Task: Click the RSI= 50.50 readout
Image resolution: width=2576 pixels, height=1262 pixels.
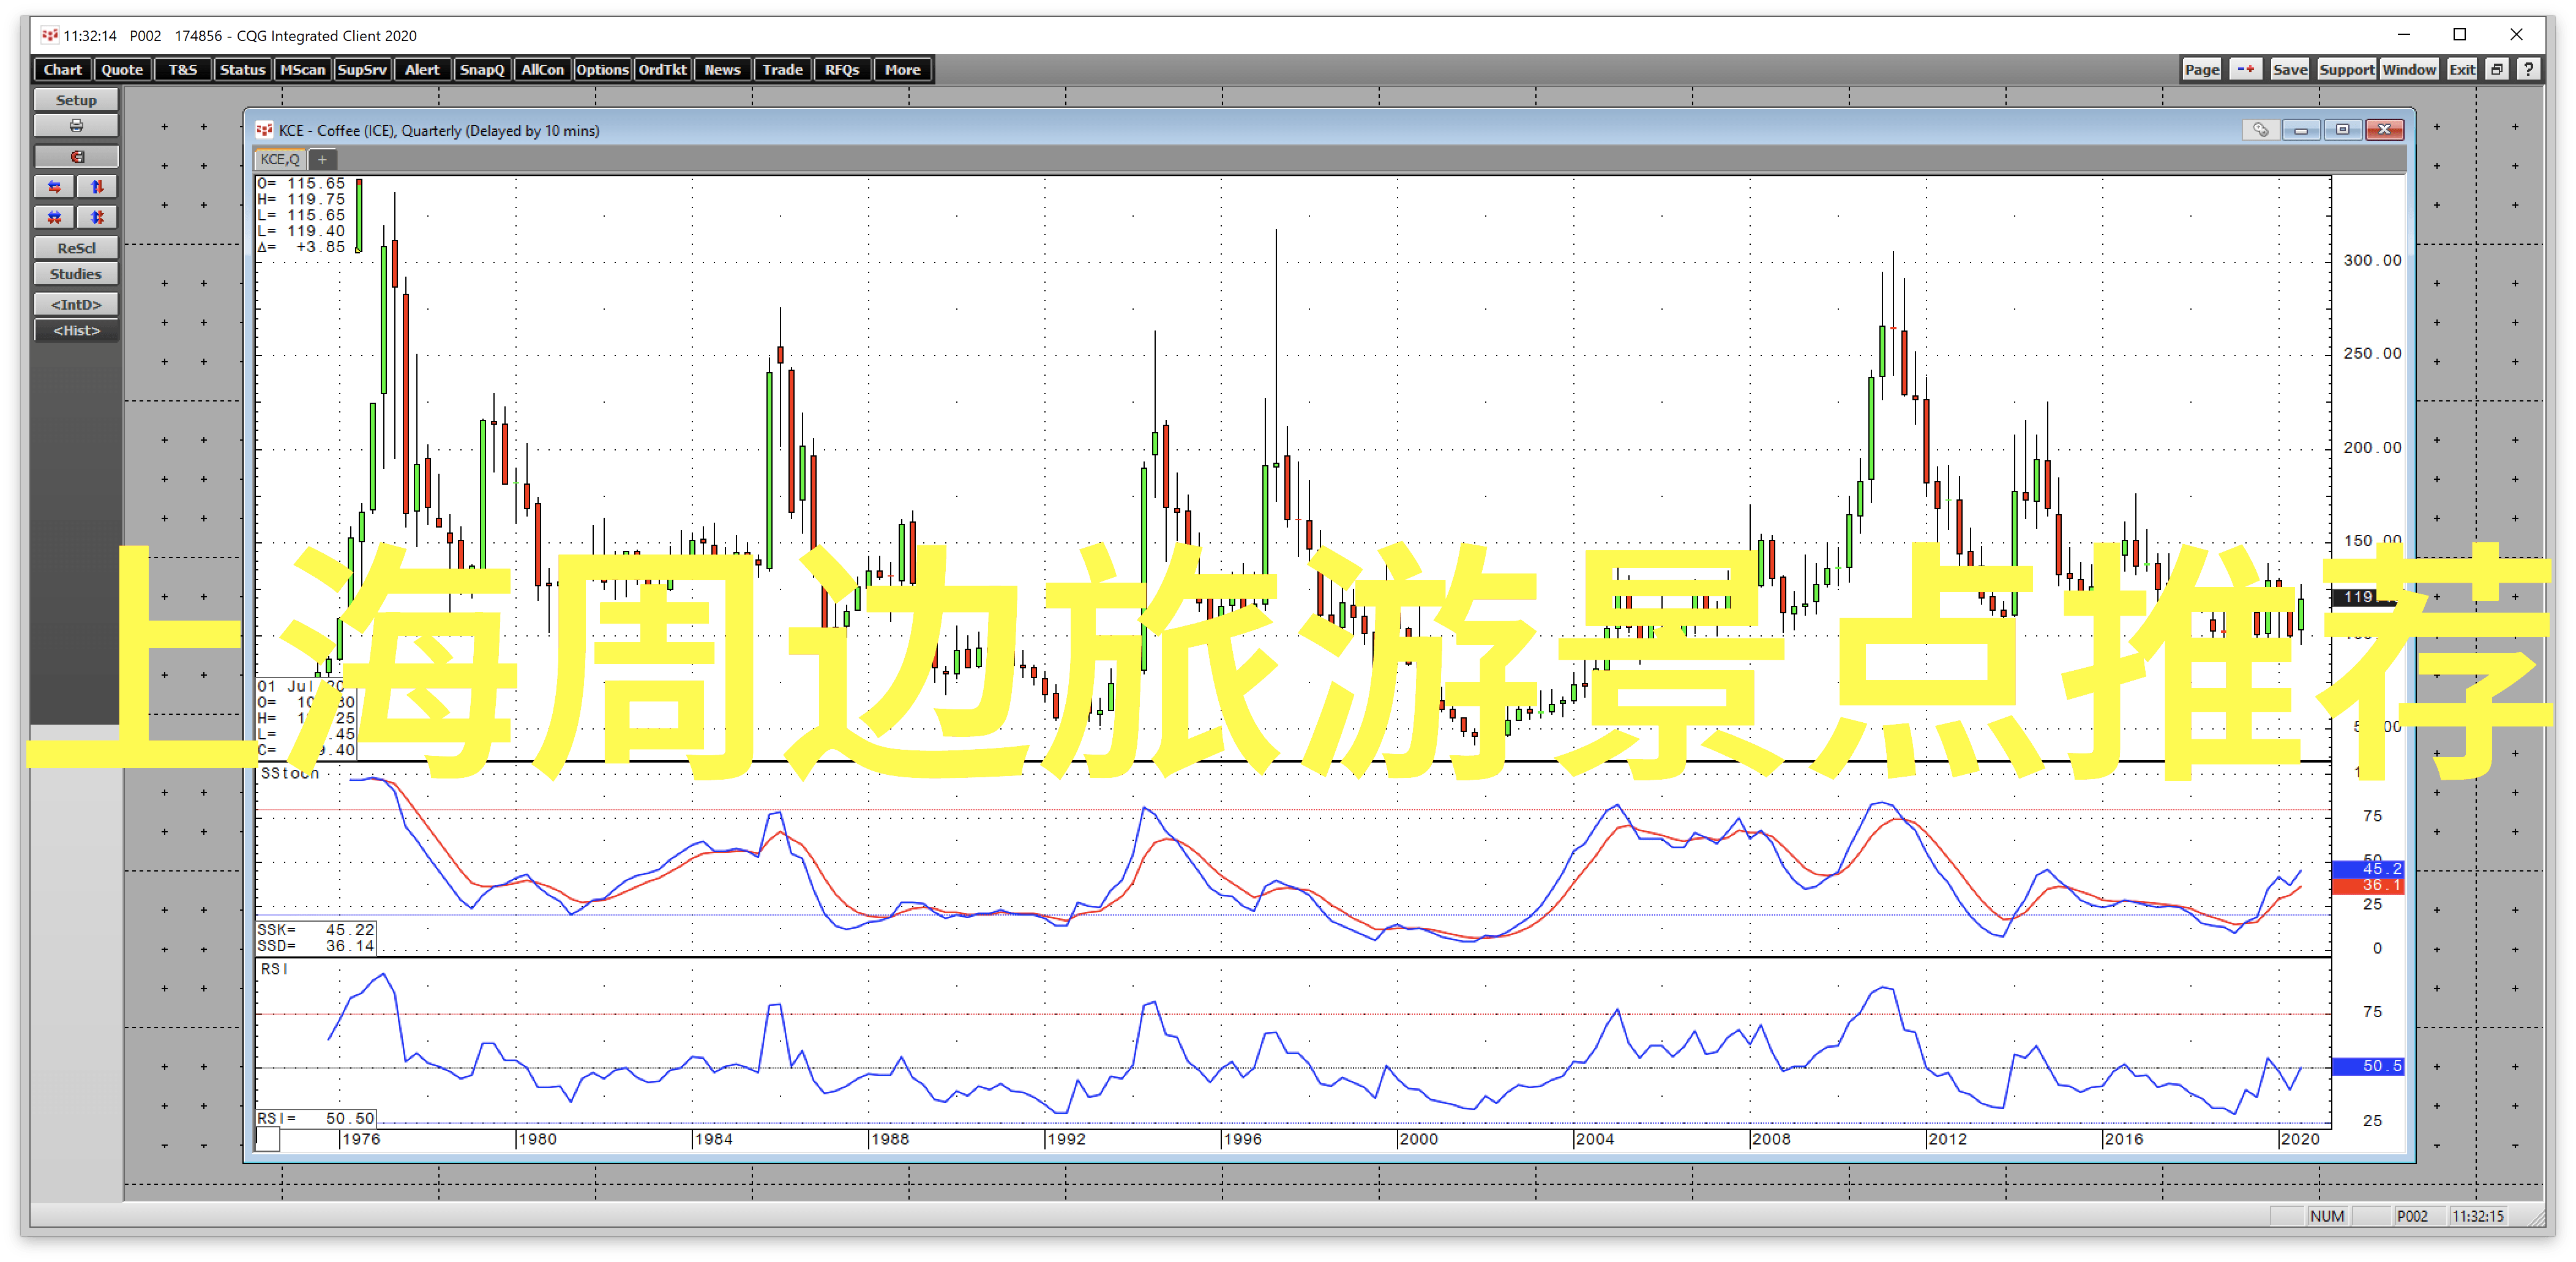Action: point(316,1119)
